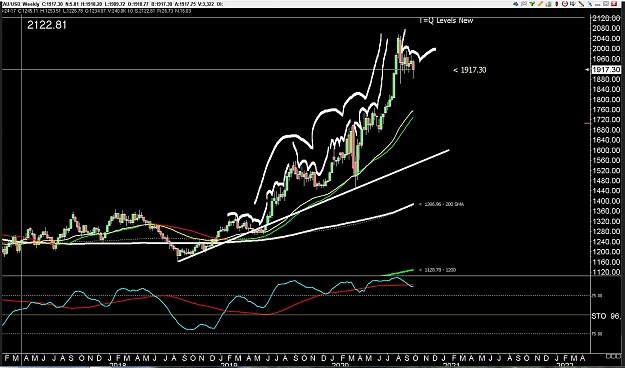Minimize the chart window
Screen dimensions: 625x368
pyautogui.click(x=597, y=4)
